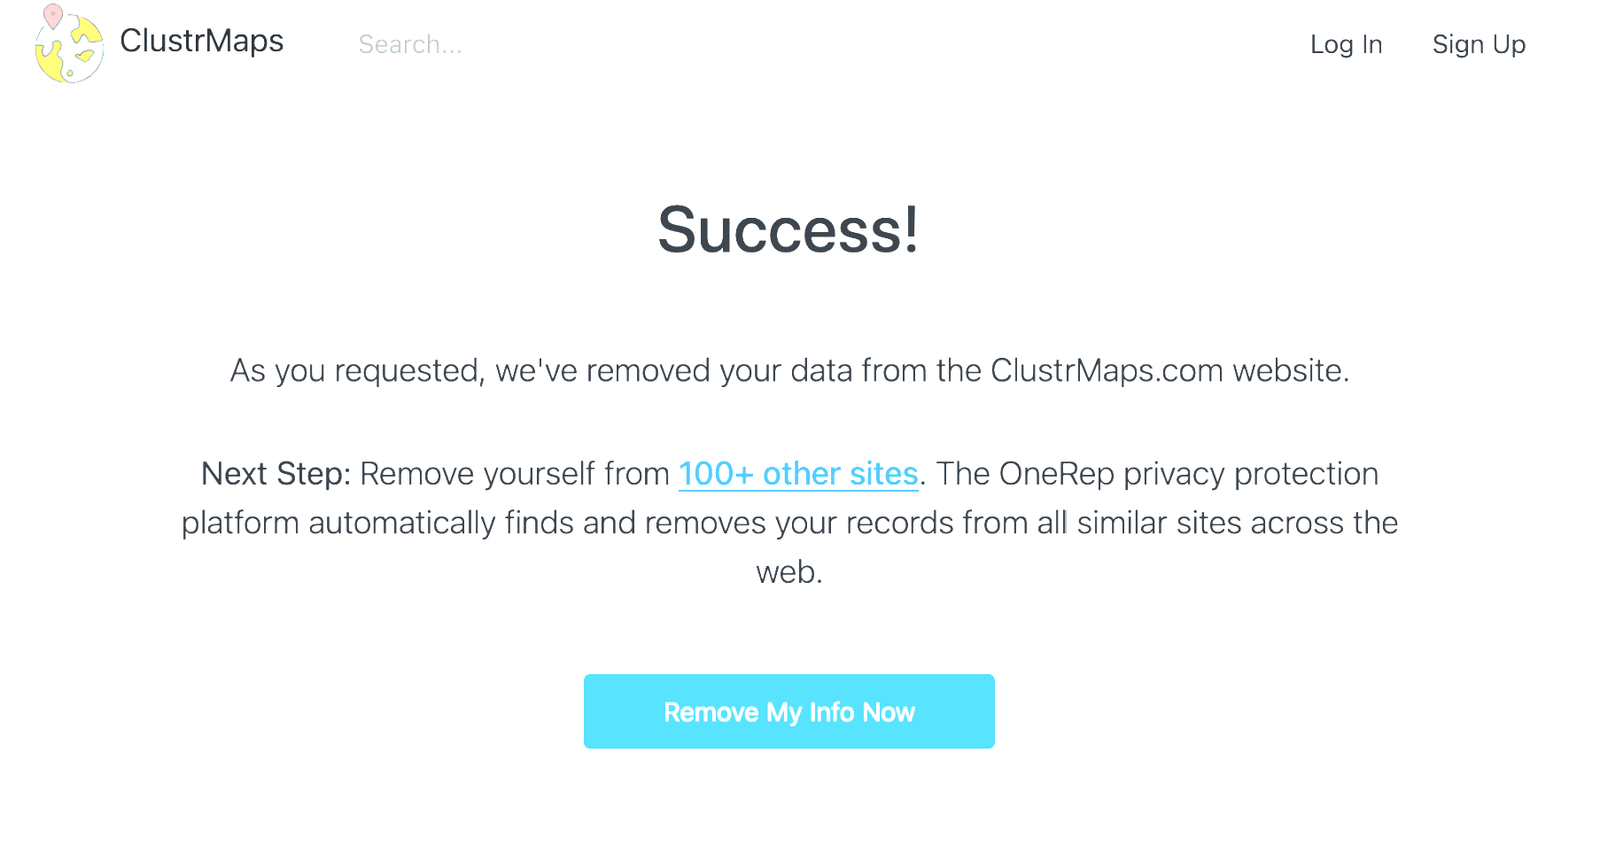The image size is (1600, 861).
Task: Click the ClustrMaps globe logo icon
Action: [70, 49]
